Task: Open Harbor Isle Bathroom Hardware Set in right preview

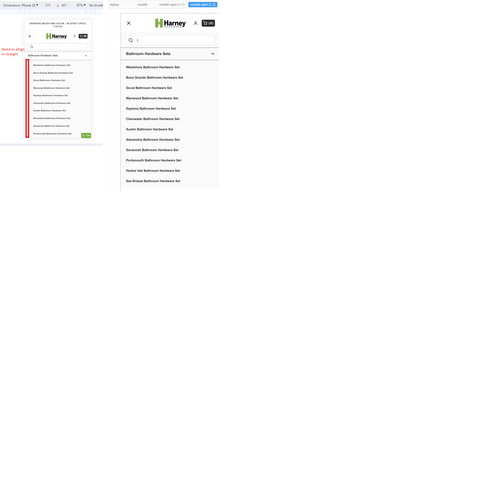Action: [x=153, y=171]
